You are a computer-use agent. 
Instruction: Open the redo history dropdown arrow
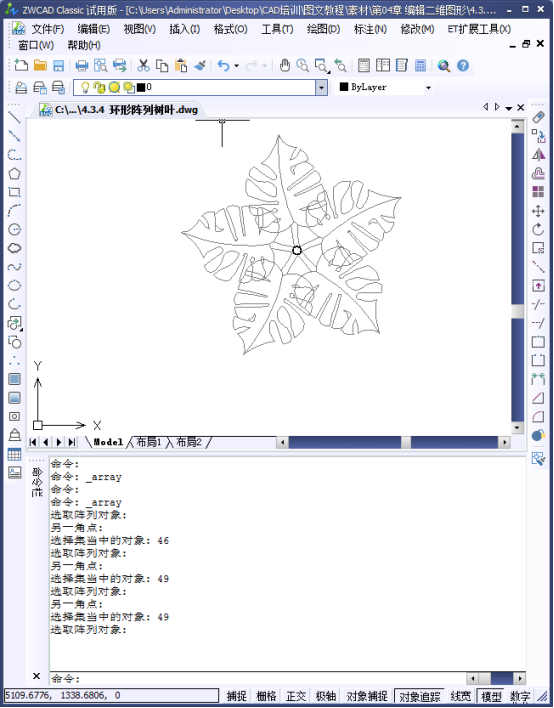click(265, 66)
